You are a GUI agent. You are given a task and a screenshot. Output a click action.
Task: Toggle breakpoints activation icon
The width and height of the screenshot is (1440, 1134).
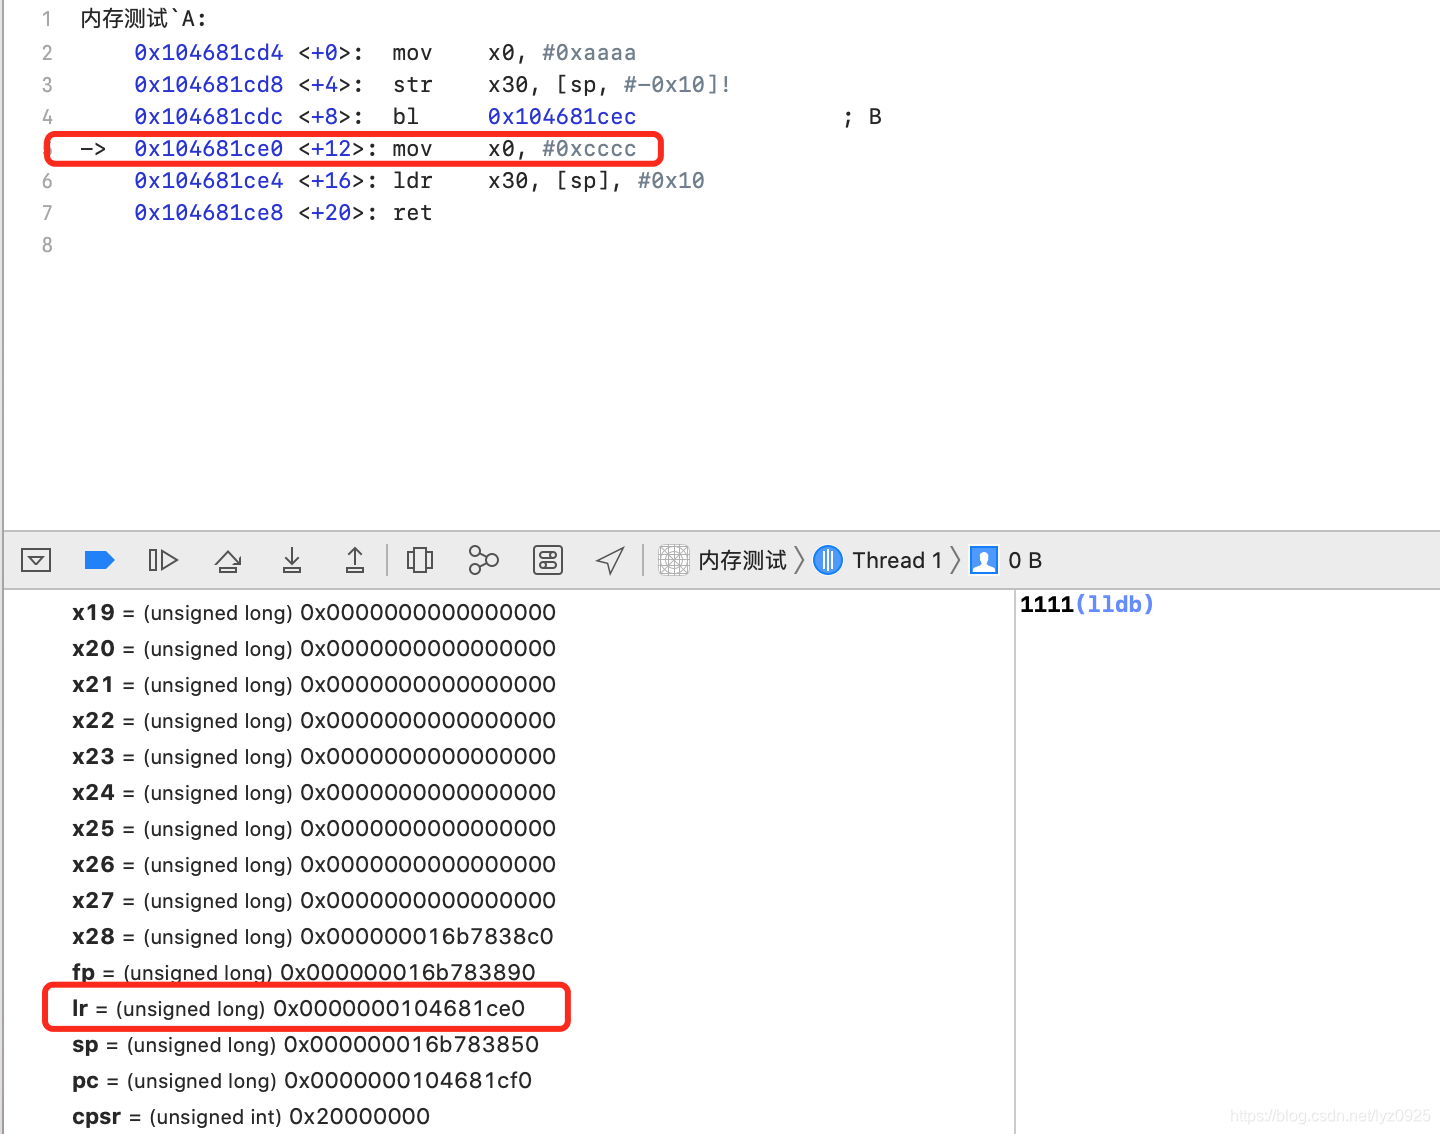click(99, 560)
